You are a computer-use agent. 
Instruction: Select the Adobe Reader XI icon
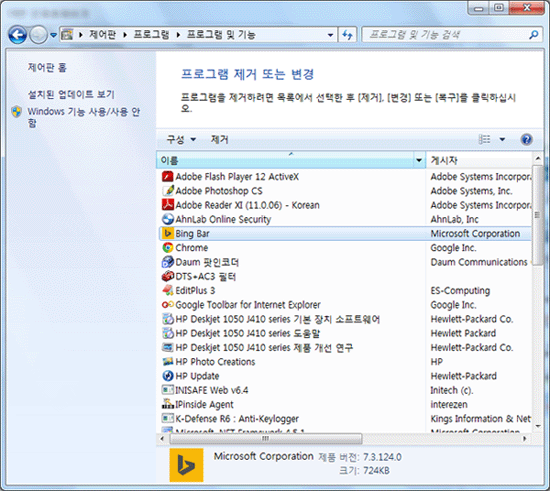pos(168,205)
